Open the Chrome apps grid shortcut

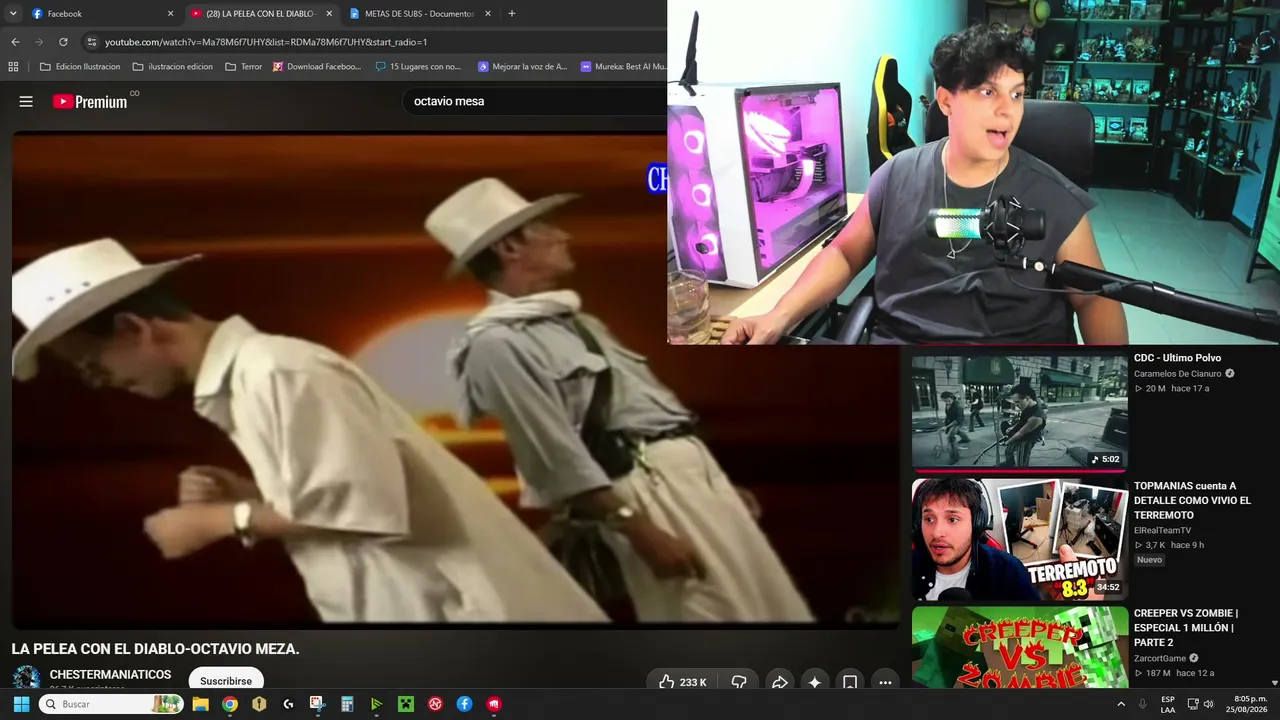13,67
